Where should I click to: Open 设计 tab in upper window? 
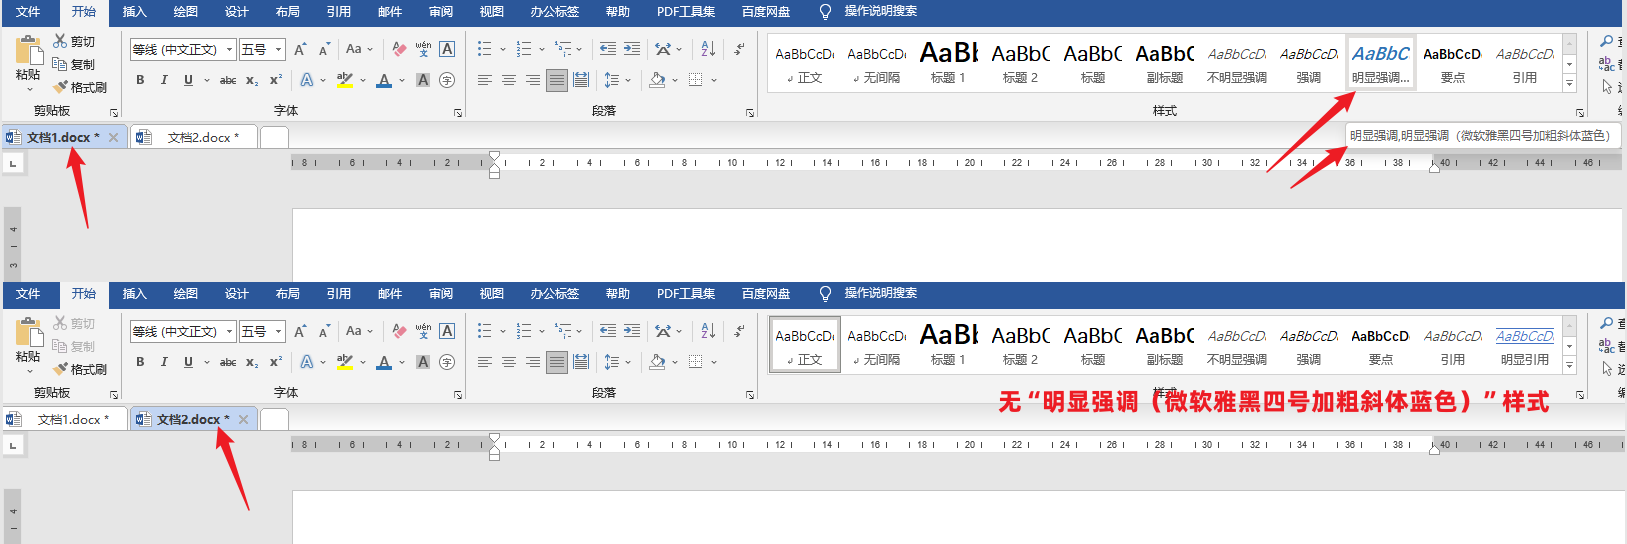point(236,12)
